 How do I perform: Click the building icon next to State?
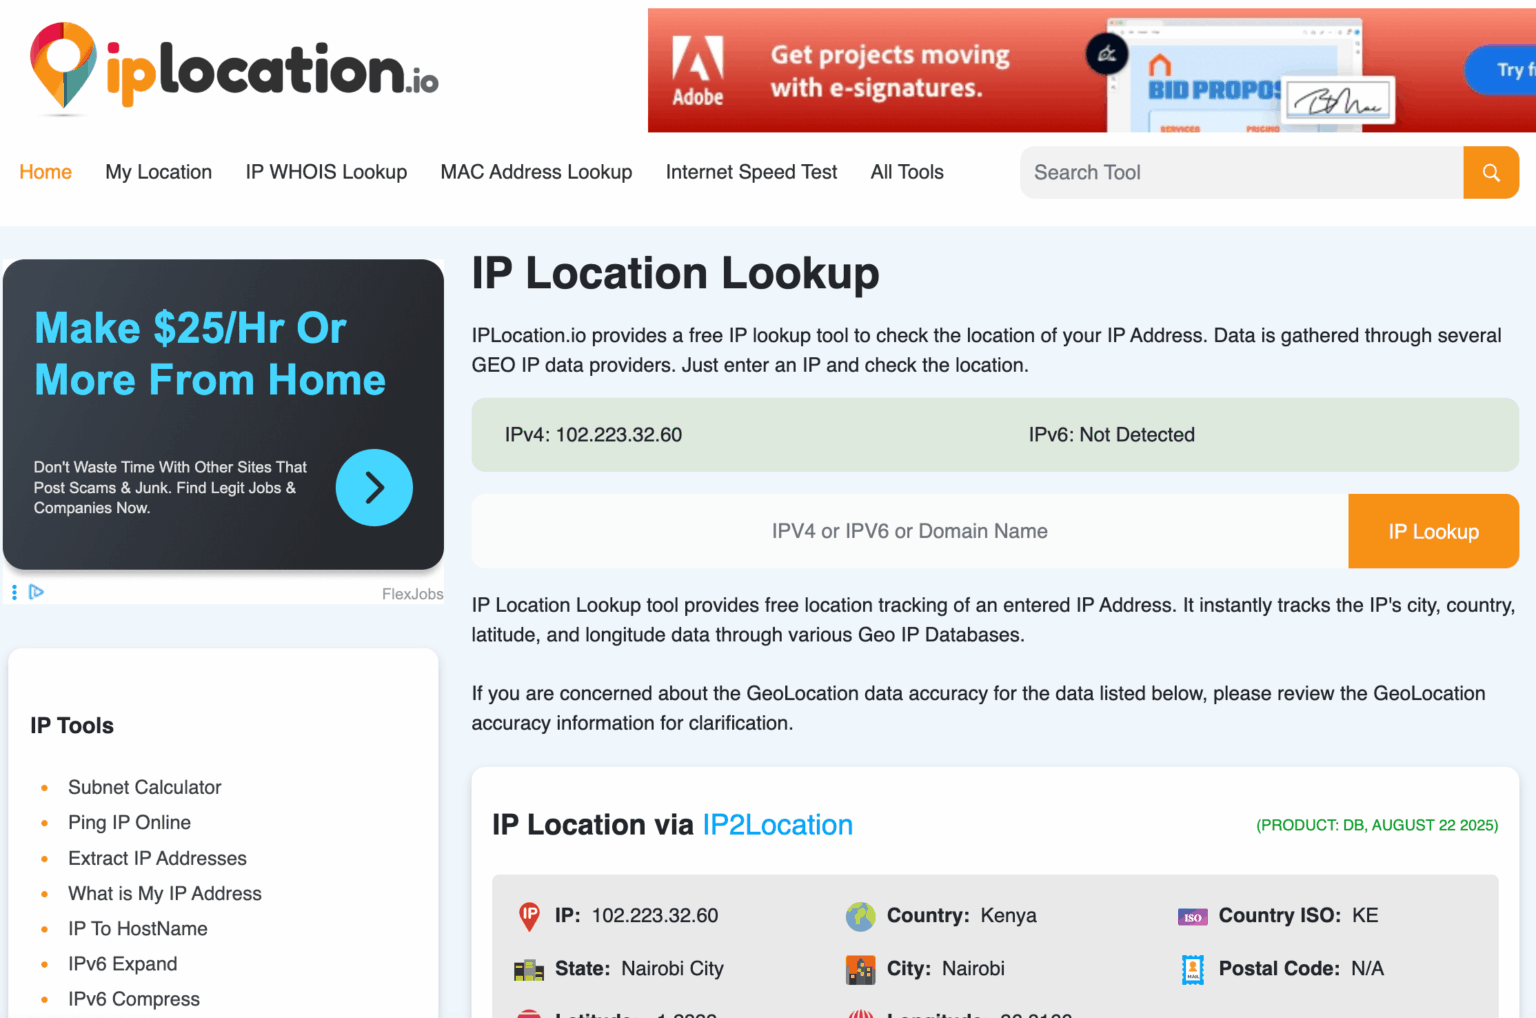tap(529, 969)
